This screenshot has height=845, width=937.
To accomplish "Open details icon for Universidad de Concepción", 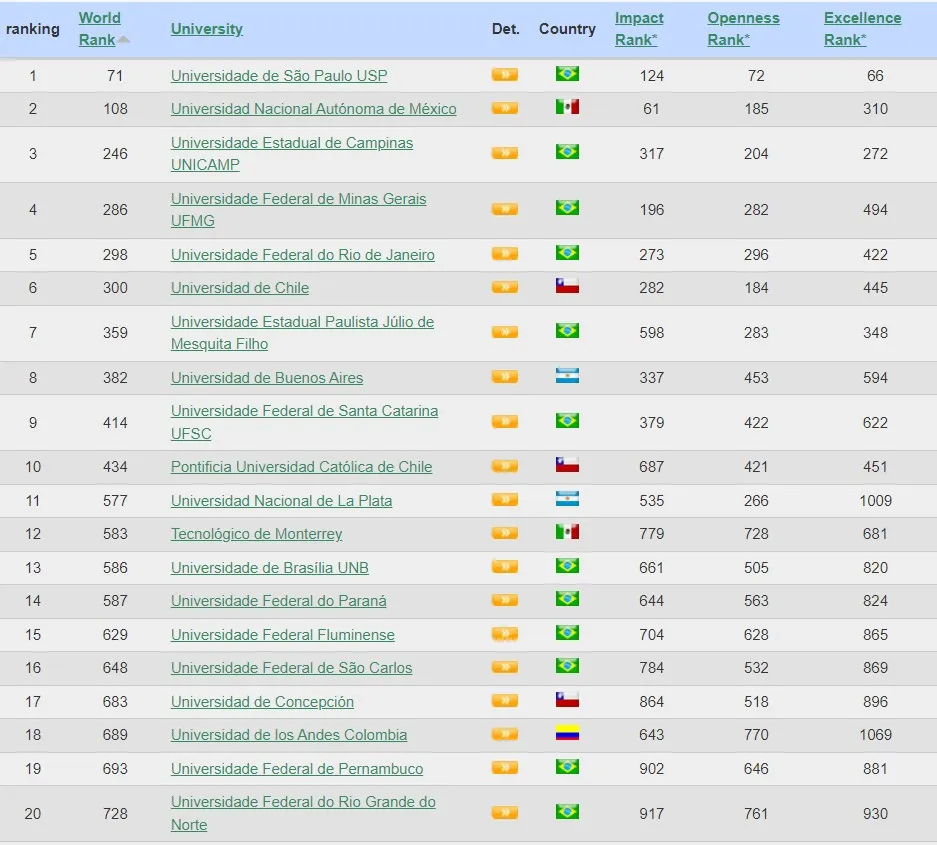I will click(505, 701).
